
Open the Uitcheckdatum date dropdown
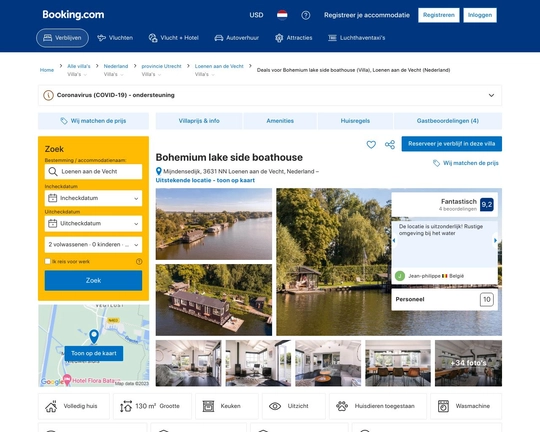pos(93,224)
